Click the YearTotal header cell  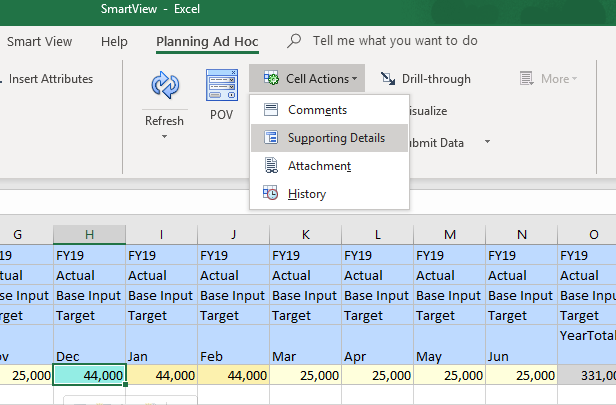pyautogui.click(x=587, y=345)
